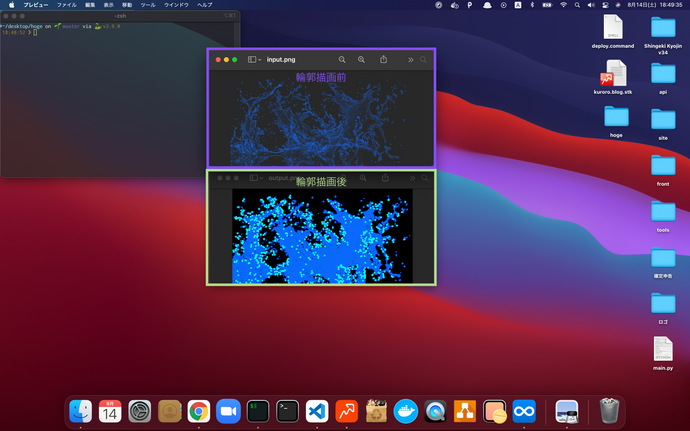
Task: Select the api folder on desktop
Action: pos(663,78)
